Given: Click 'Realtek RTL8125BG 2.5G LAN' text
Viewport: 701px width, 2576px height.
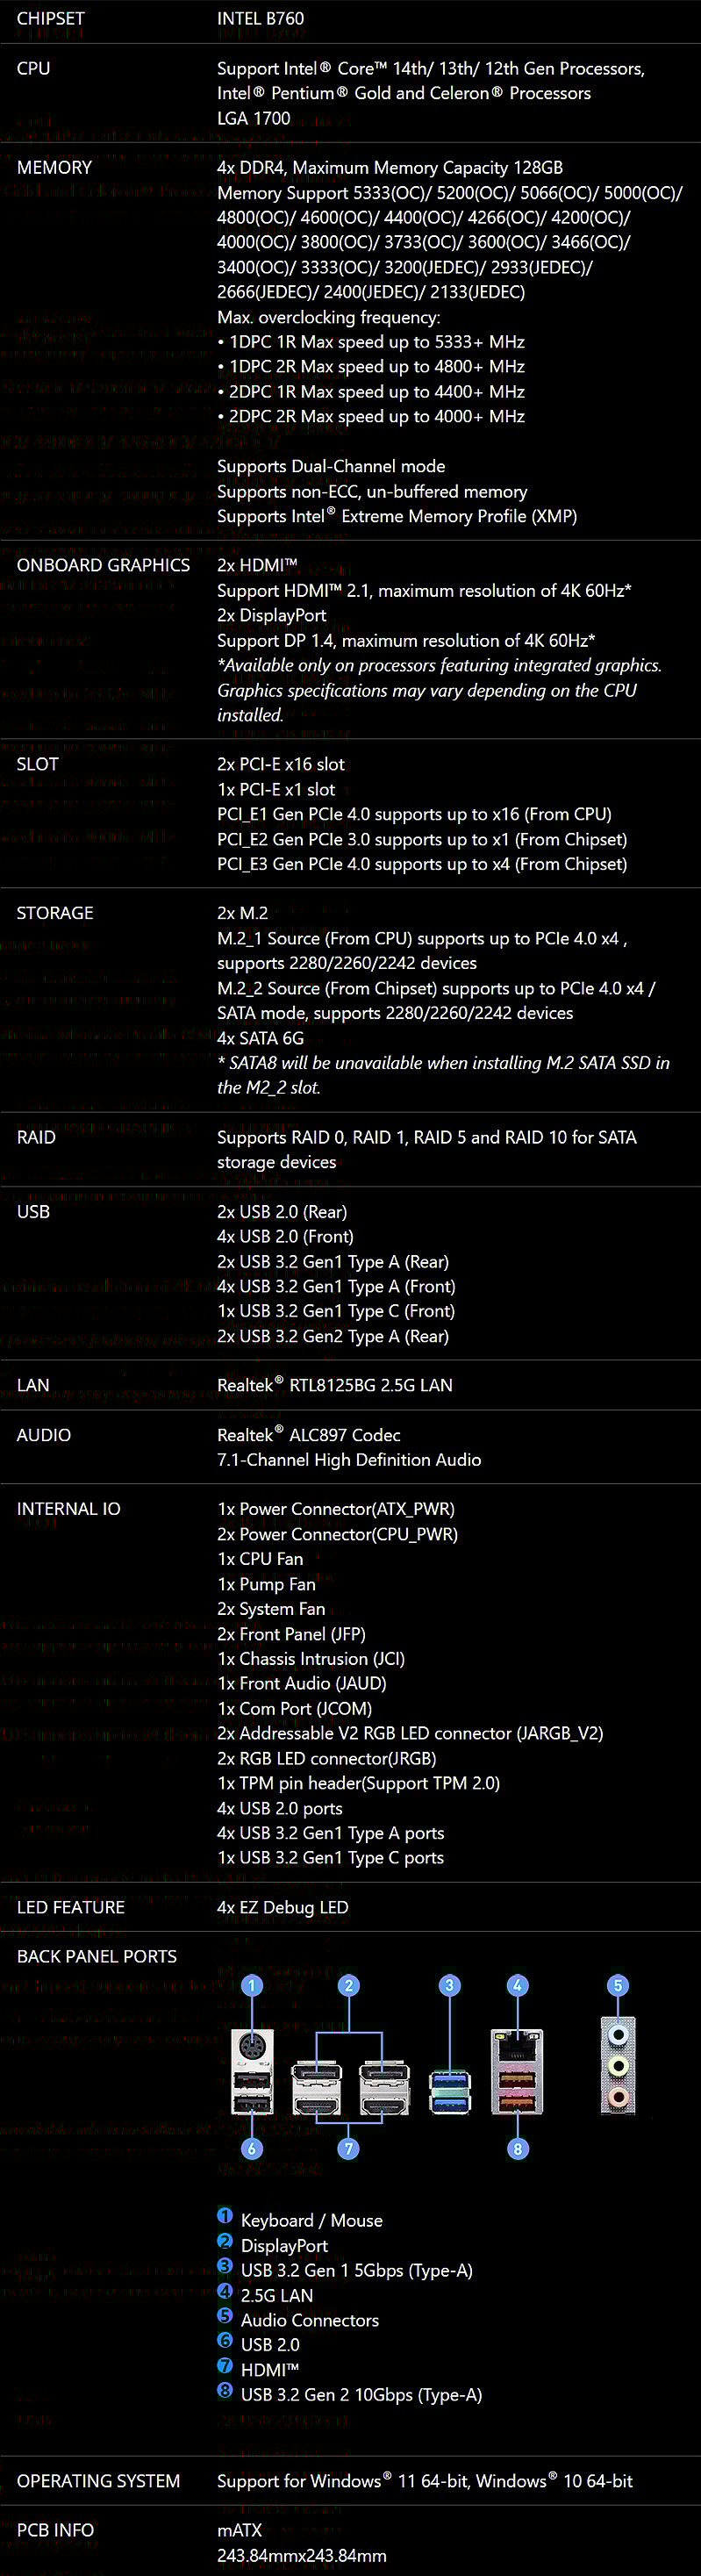Looking at the screenshot, I should pos(335,1385).
